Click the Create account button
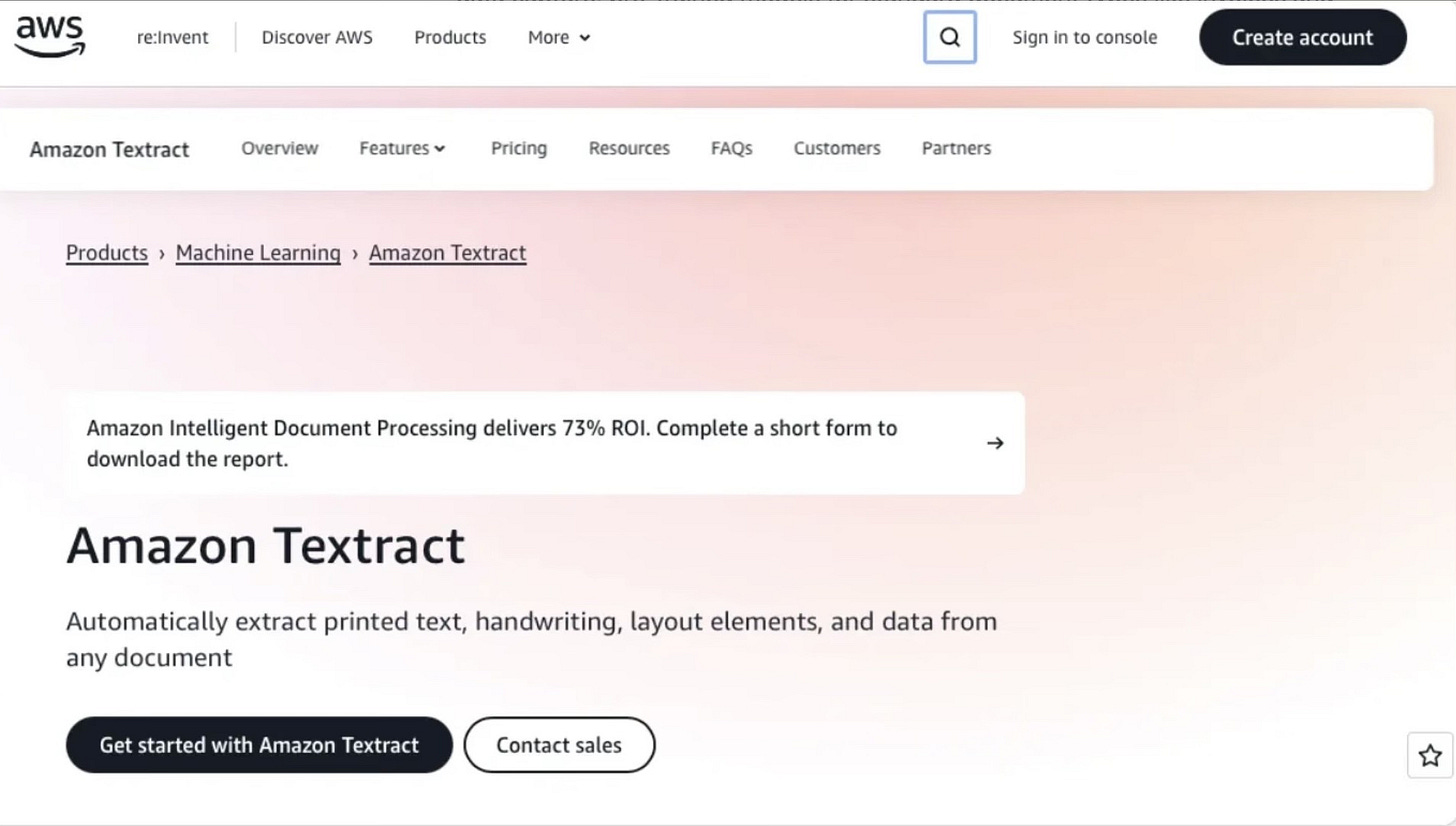1456x826 pixels. pos(1303,38)
